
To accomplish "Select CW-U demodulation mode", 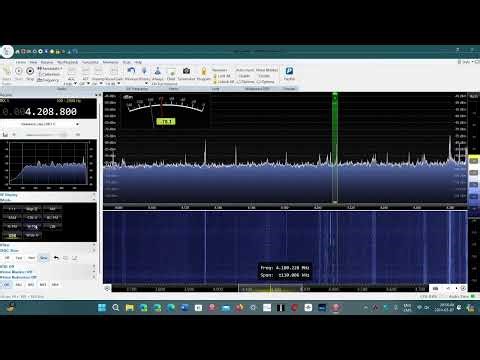I will click(32, 218).
